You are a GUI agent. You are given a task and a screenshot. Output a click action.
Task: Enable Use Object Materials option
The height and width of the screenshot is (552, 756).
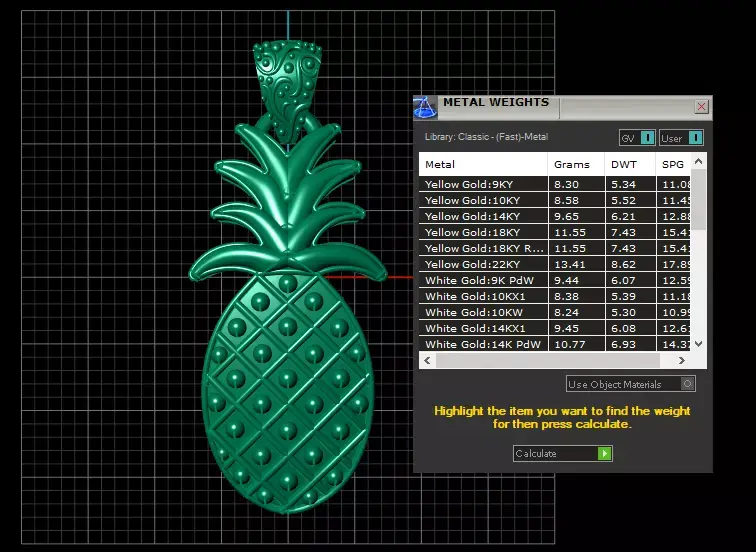tap(631, 384)
